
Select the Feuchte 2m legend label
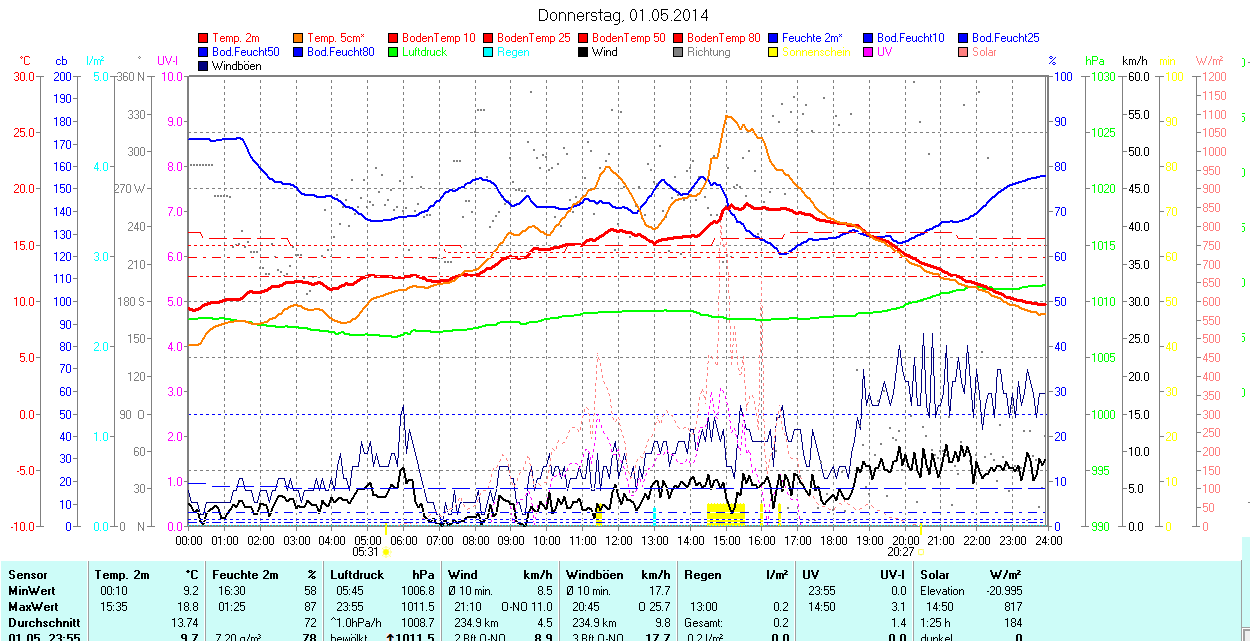(x=814, y=38)
